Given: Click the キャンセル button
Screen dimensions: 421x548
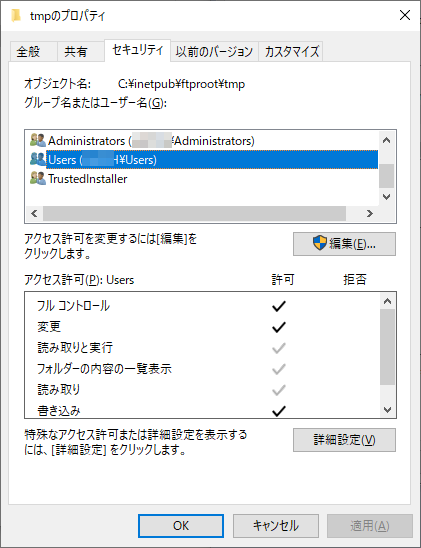Looking at the screenshot, I should (276, 526).
